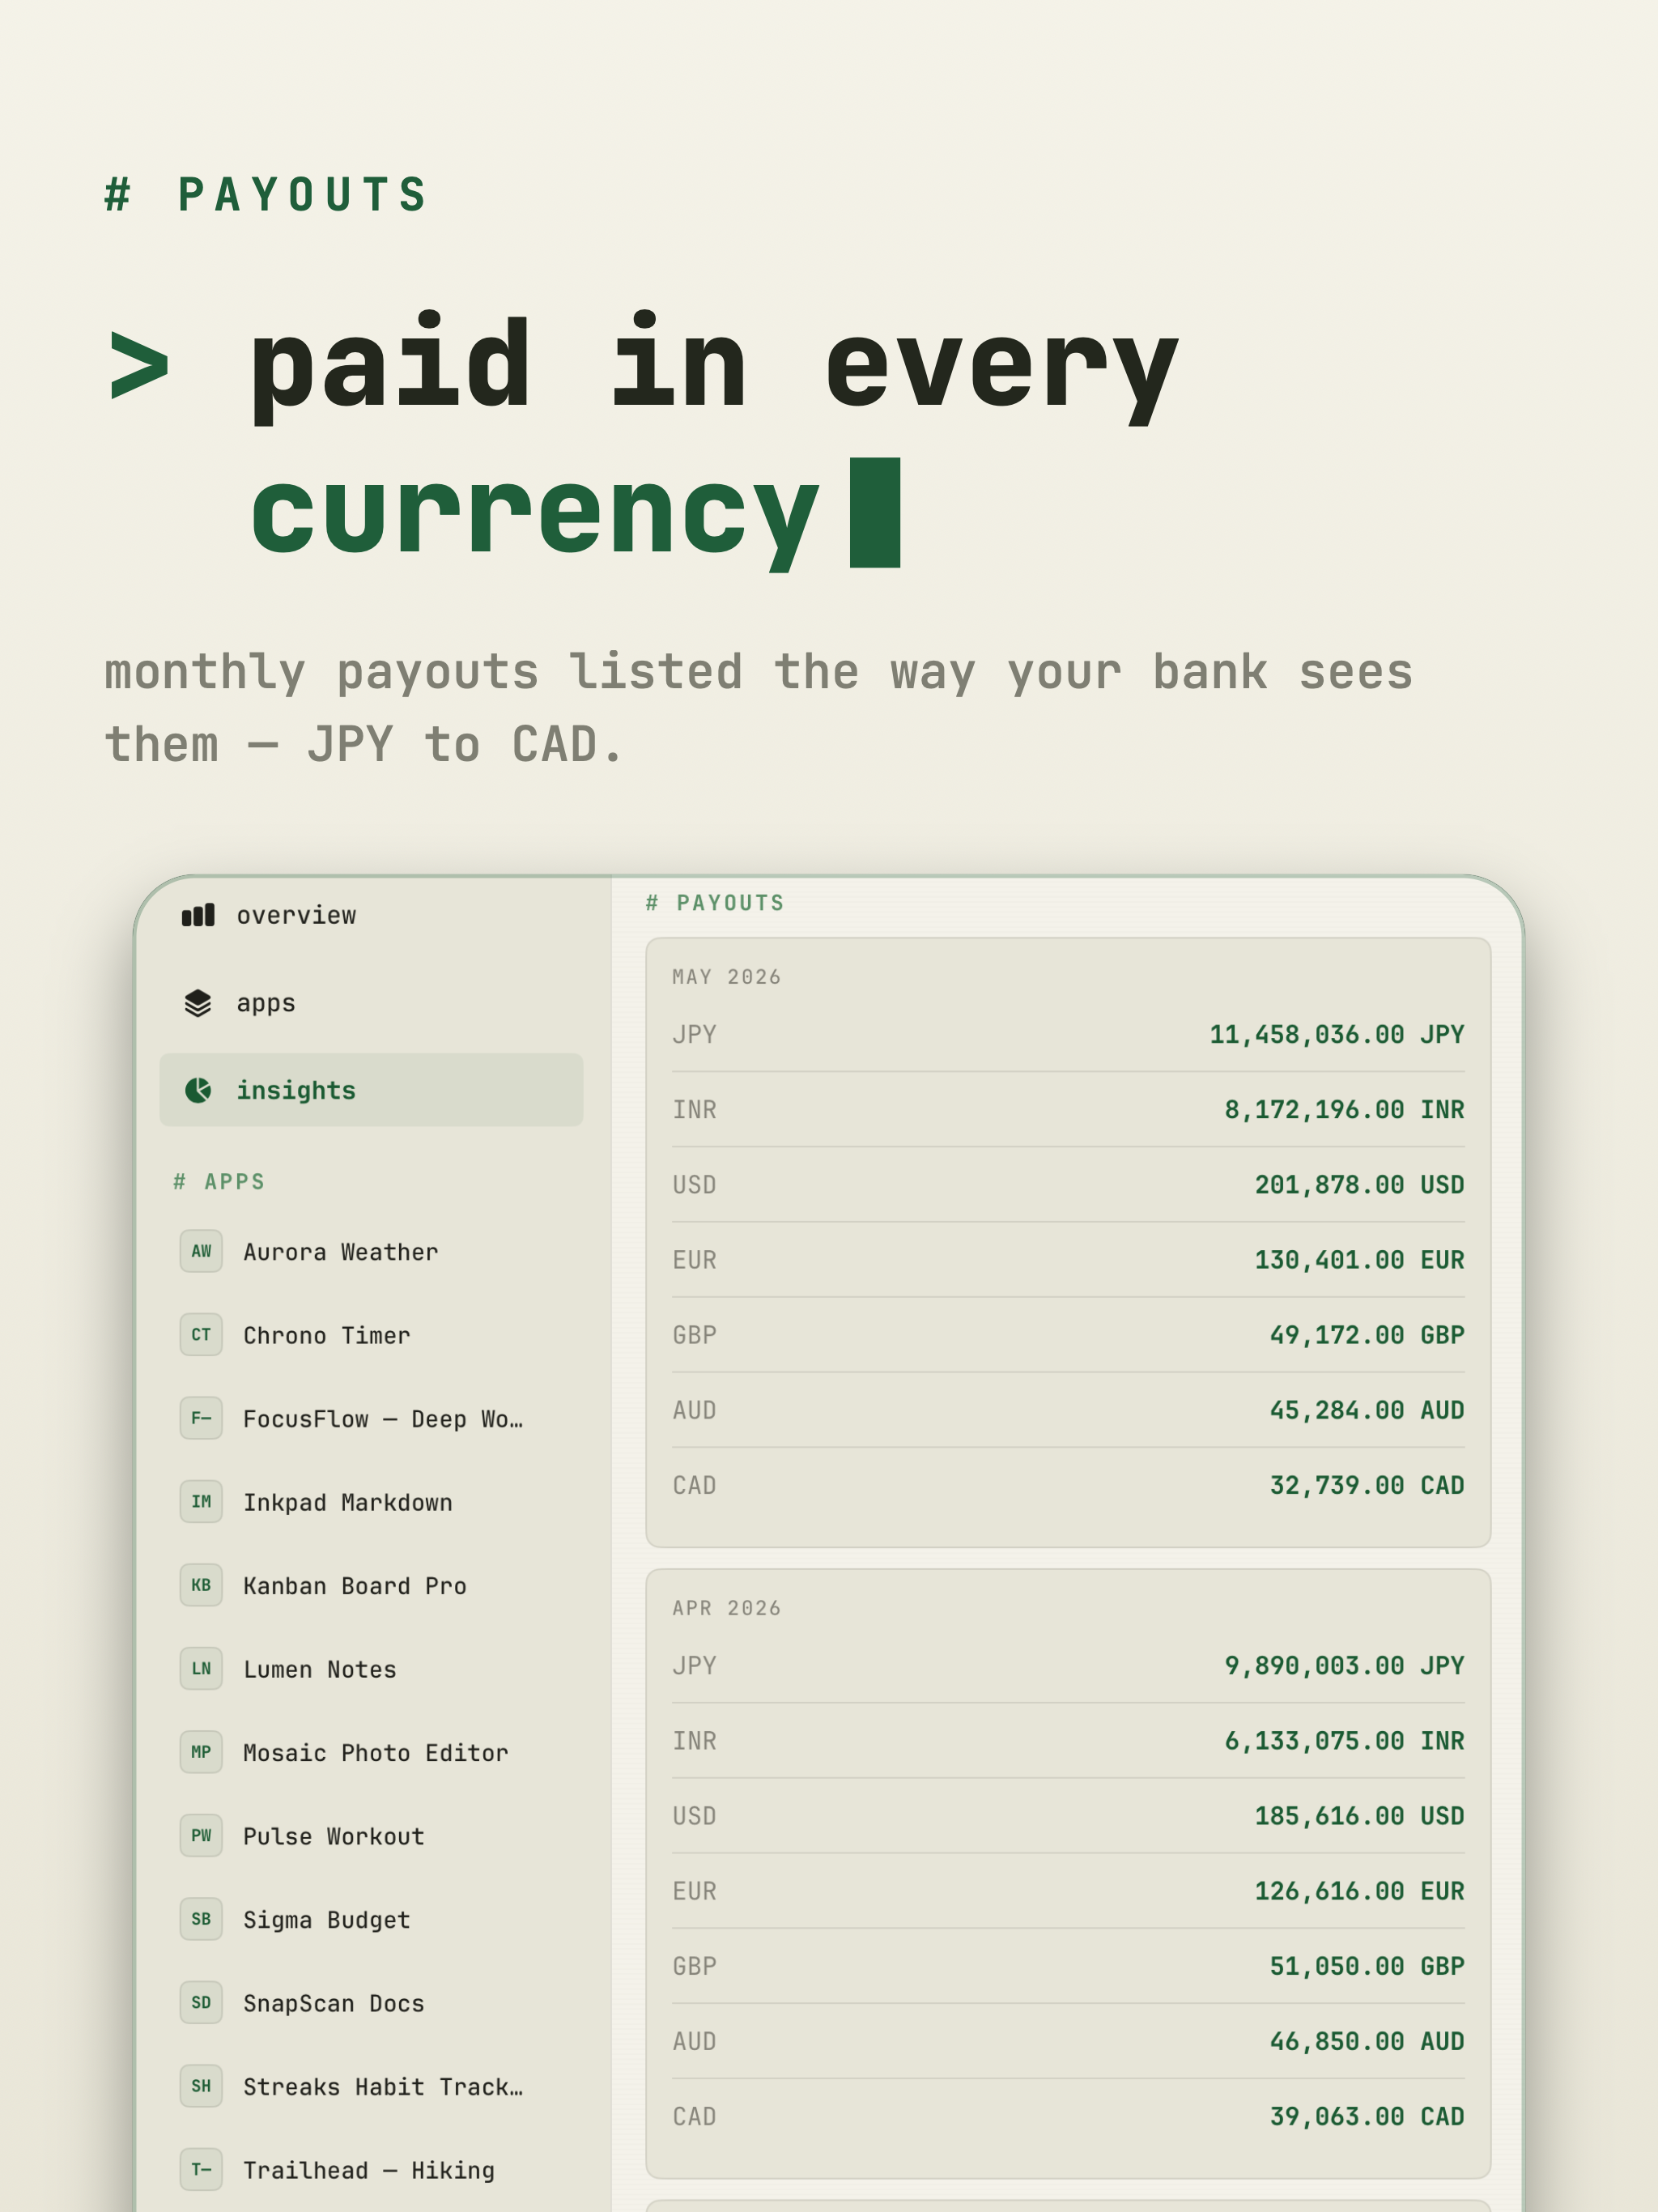Viewport: 1658px width, 2212px height.
Task: Click the overview bar chart icon
Action: 198,915
